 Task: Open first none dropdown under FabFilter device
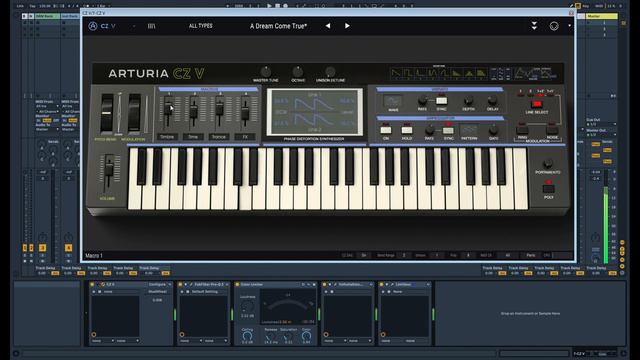pos(191,340)
